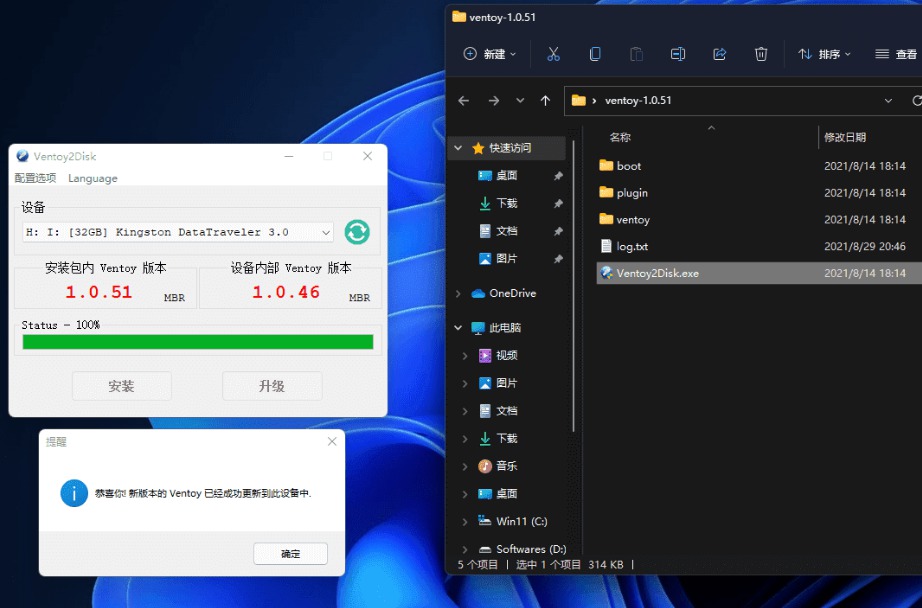The height and width of the screenshot is (608, 922).
Task: Open the device dropdown showing Kingston DataTraveler
Action: [x=178, y=232]
